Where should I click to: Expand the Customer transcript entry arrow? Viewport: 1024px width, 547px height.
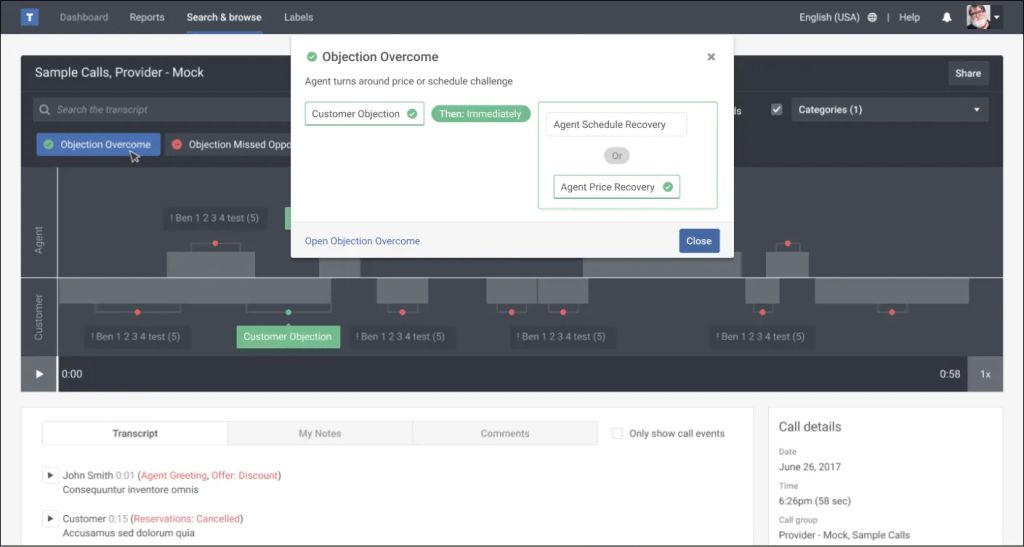tap(50, 519)
